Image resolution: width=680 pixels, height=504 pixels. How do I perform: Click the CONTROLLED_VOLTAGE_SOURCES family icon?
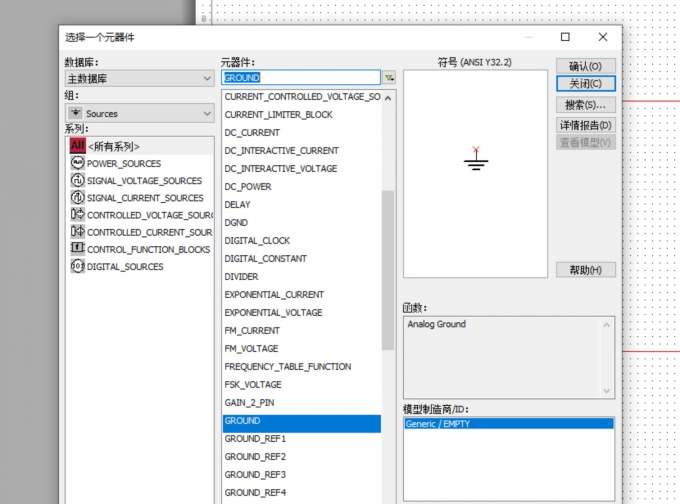(x=77, y=214)
